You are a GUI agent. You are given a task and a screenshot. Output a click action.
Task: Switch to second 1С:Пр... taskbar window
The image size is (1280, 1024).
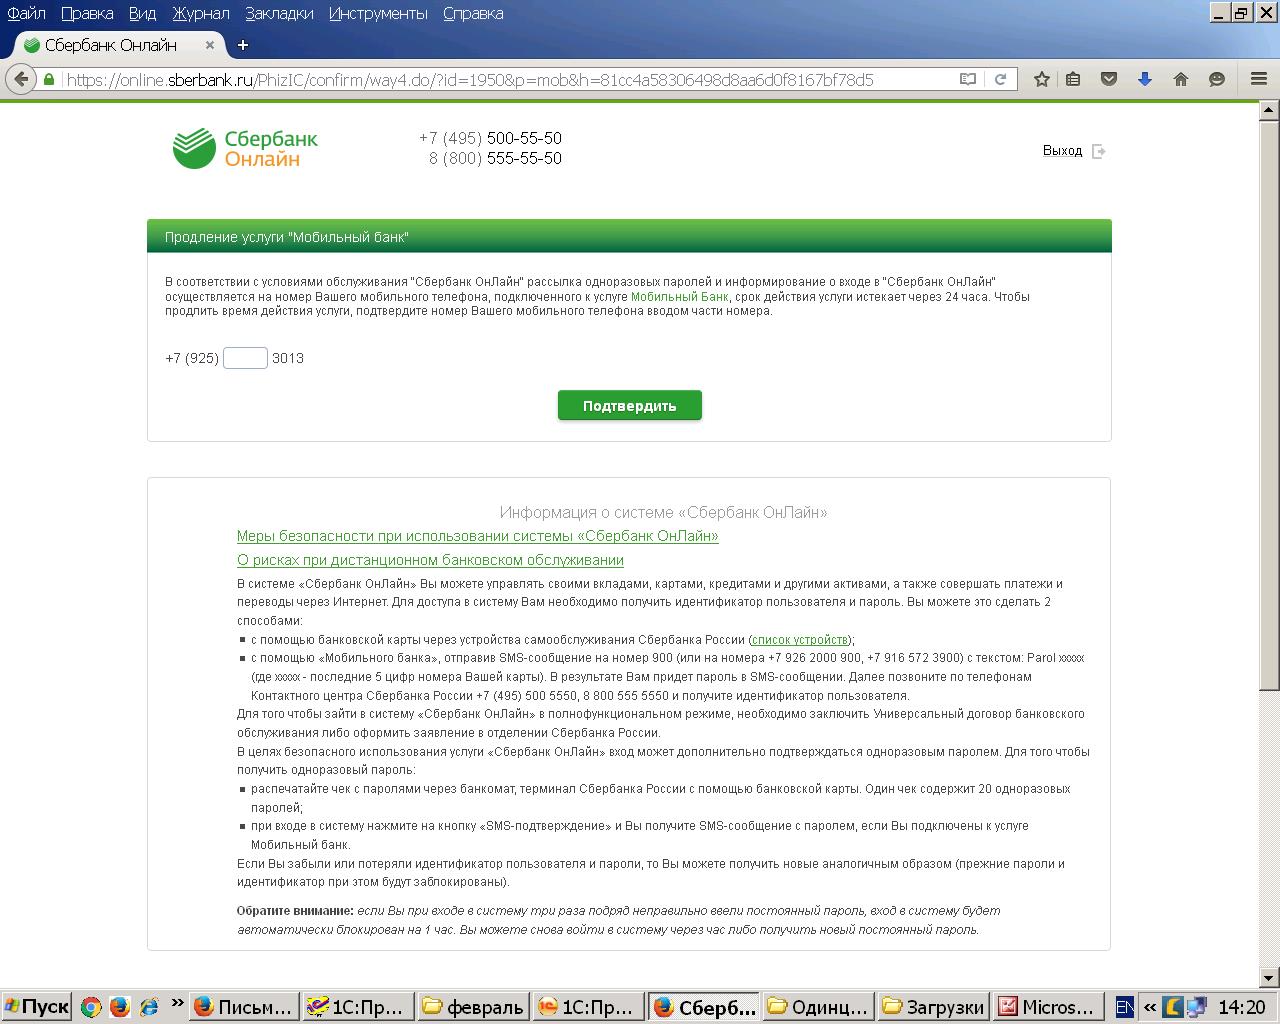(x=588, y=1007)
